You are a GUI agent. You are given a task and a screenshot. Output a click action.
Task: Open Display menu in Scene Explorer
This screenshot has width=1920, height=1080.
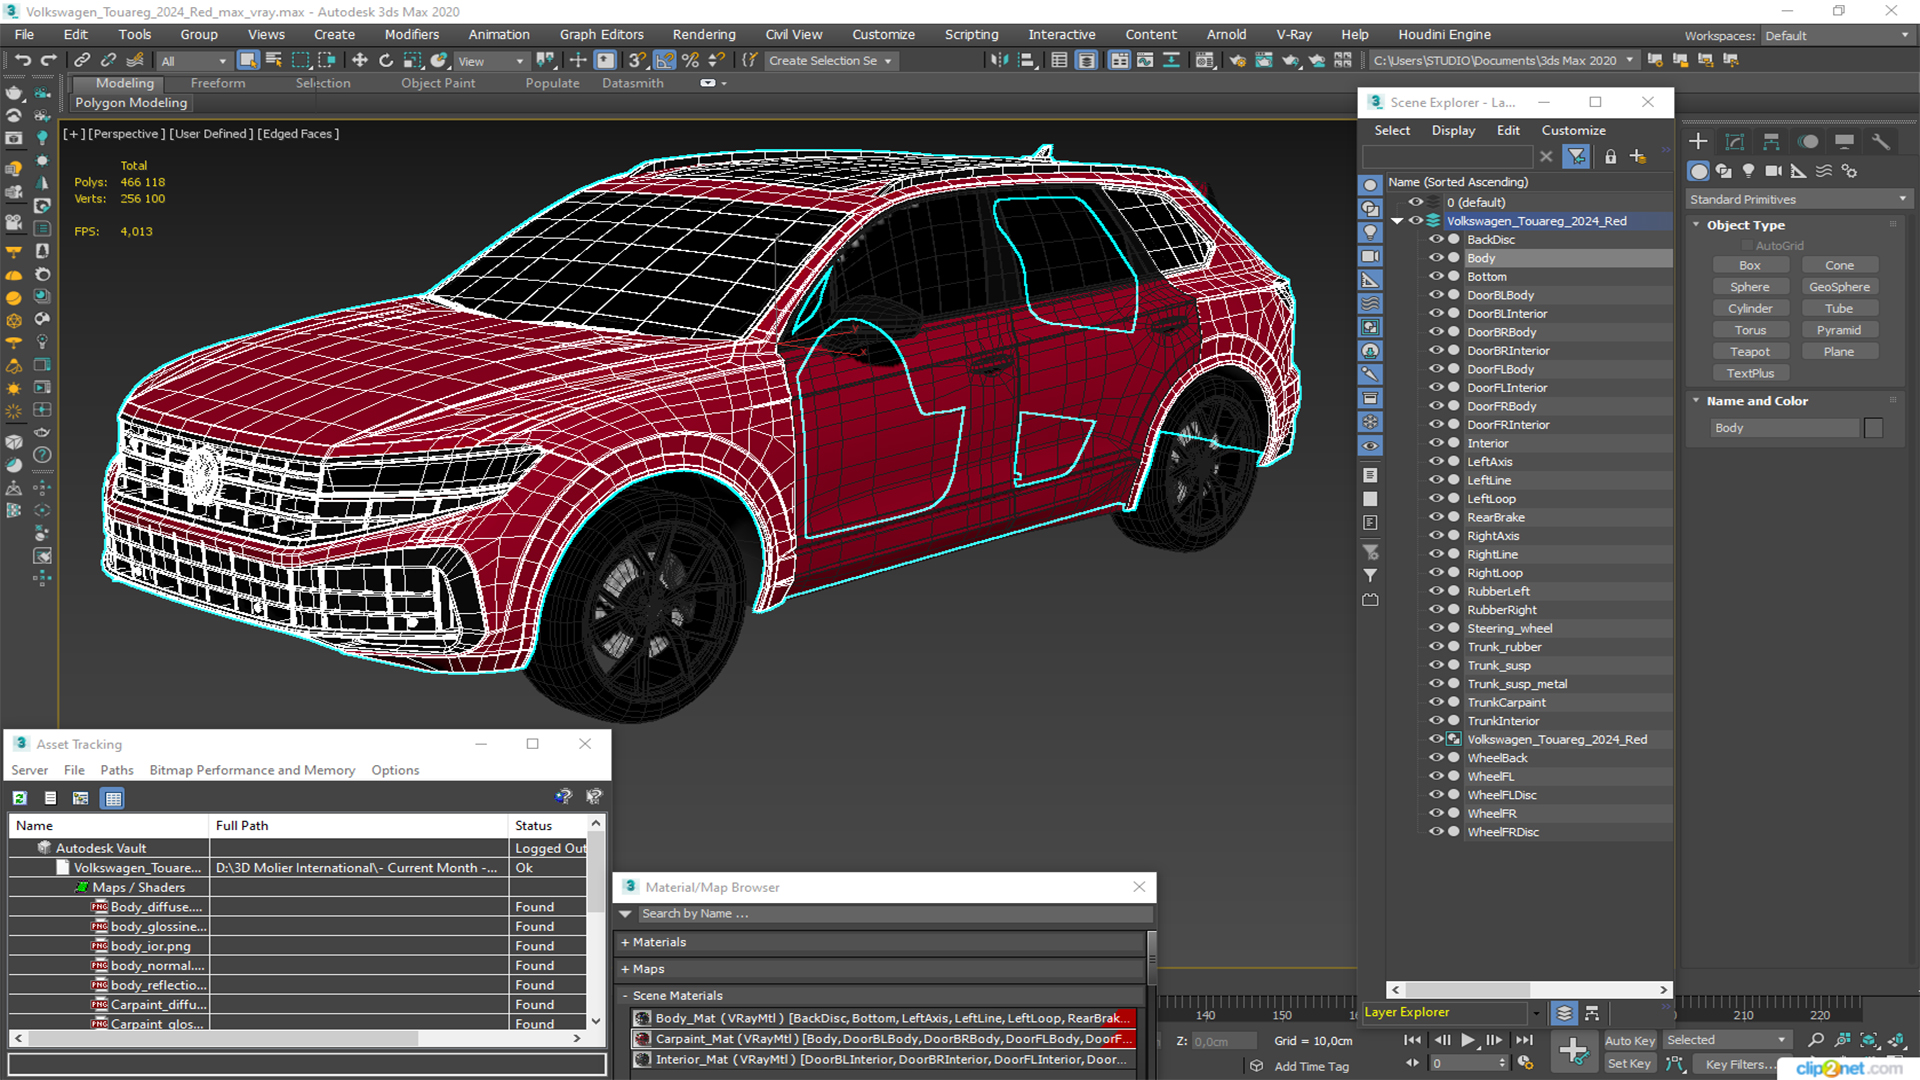(x=1452, y=130)
